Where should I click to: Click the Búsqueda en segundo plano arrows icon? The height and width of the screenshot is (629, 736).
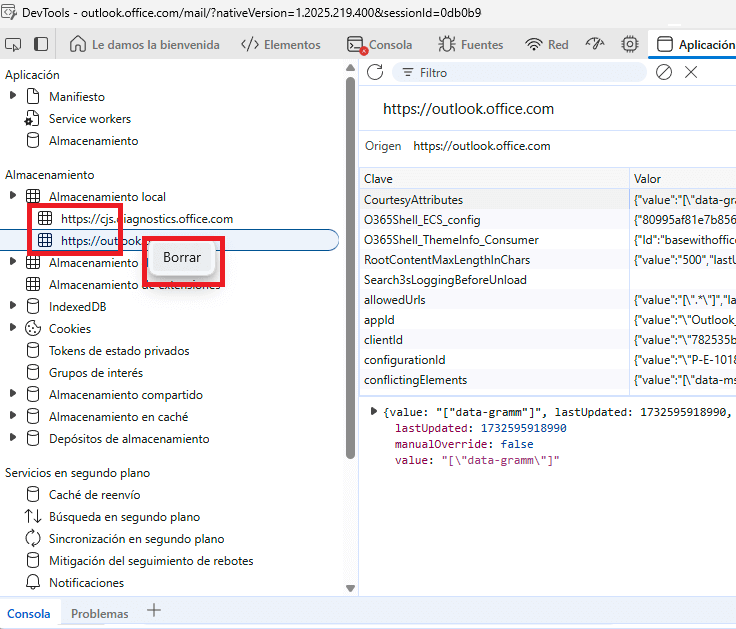point(33,516)
